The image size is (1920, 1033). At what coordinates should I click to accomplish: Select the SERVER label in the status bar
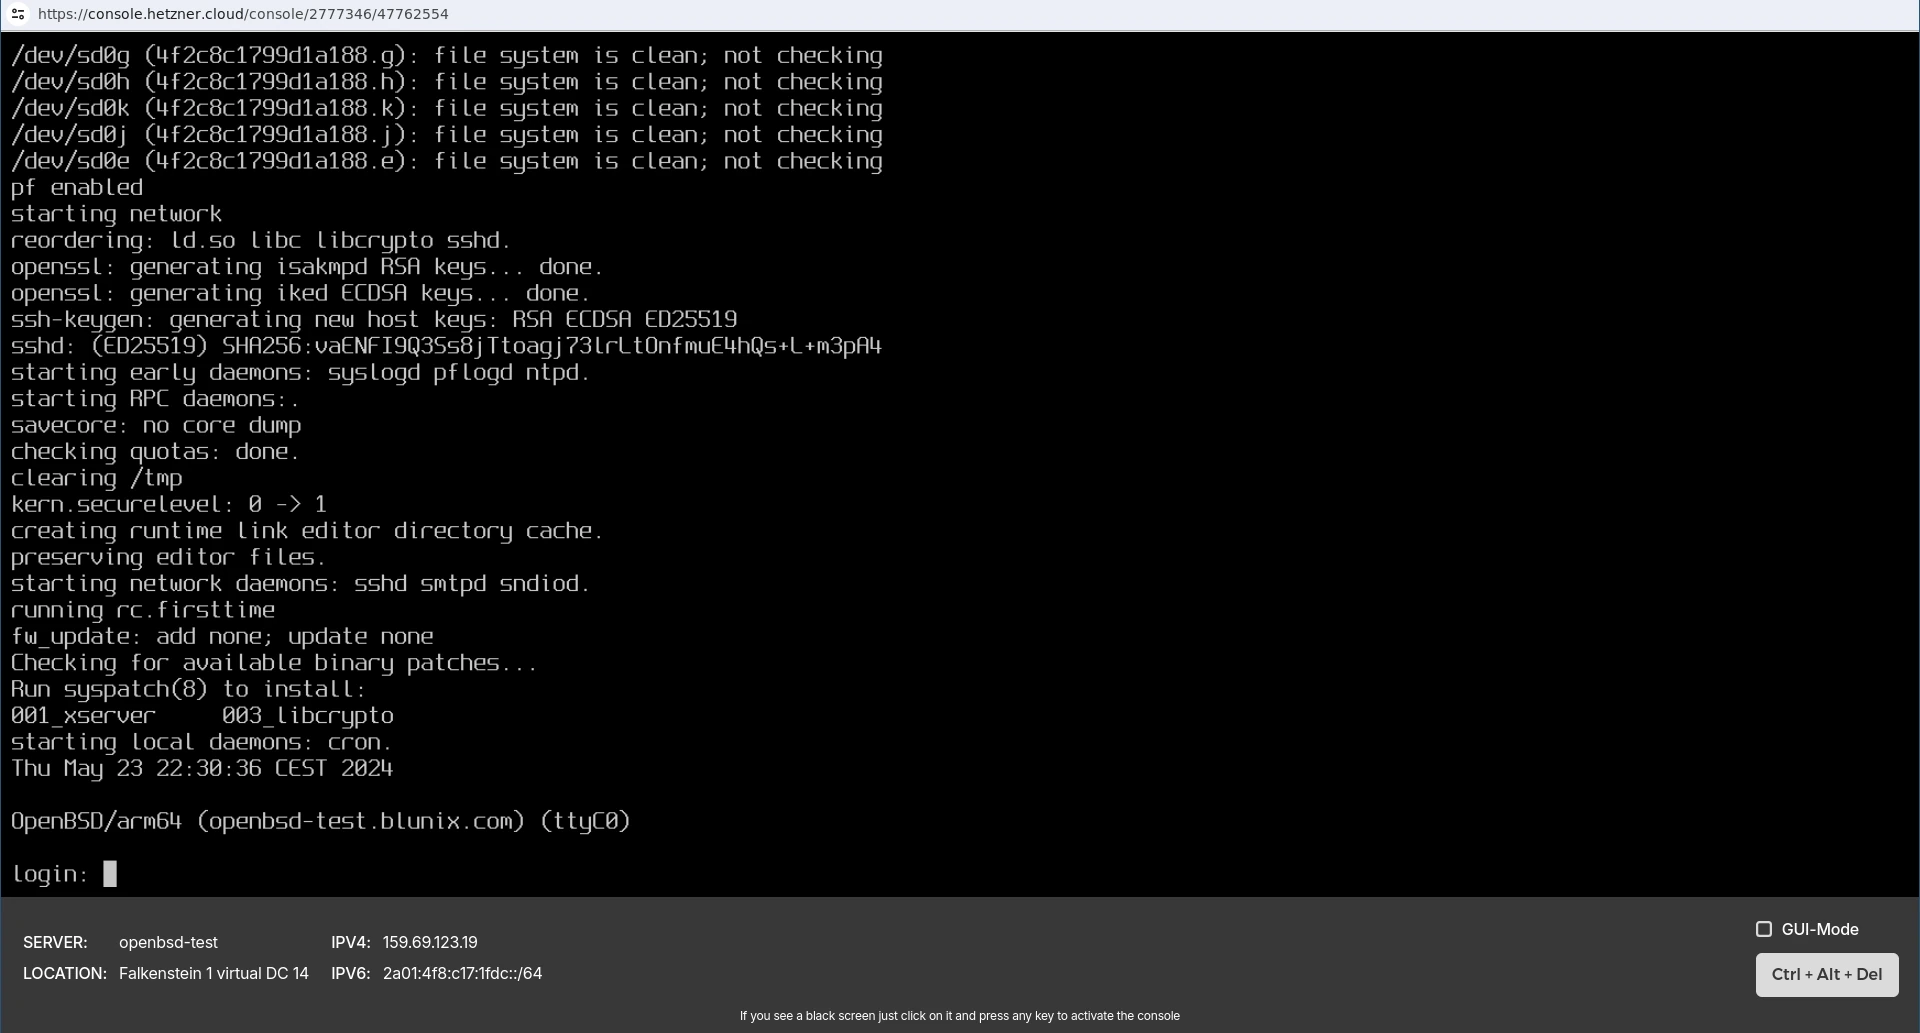pos(55,942)
